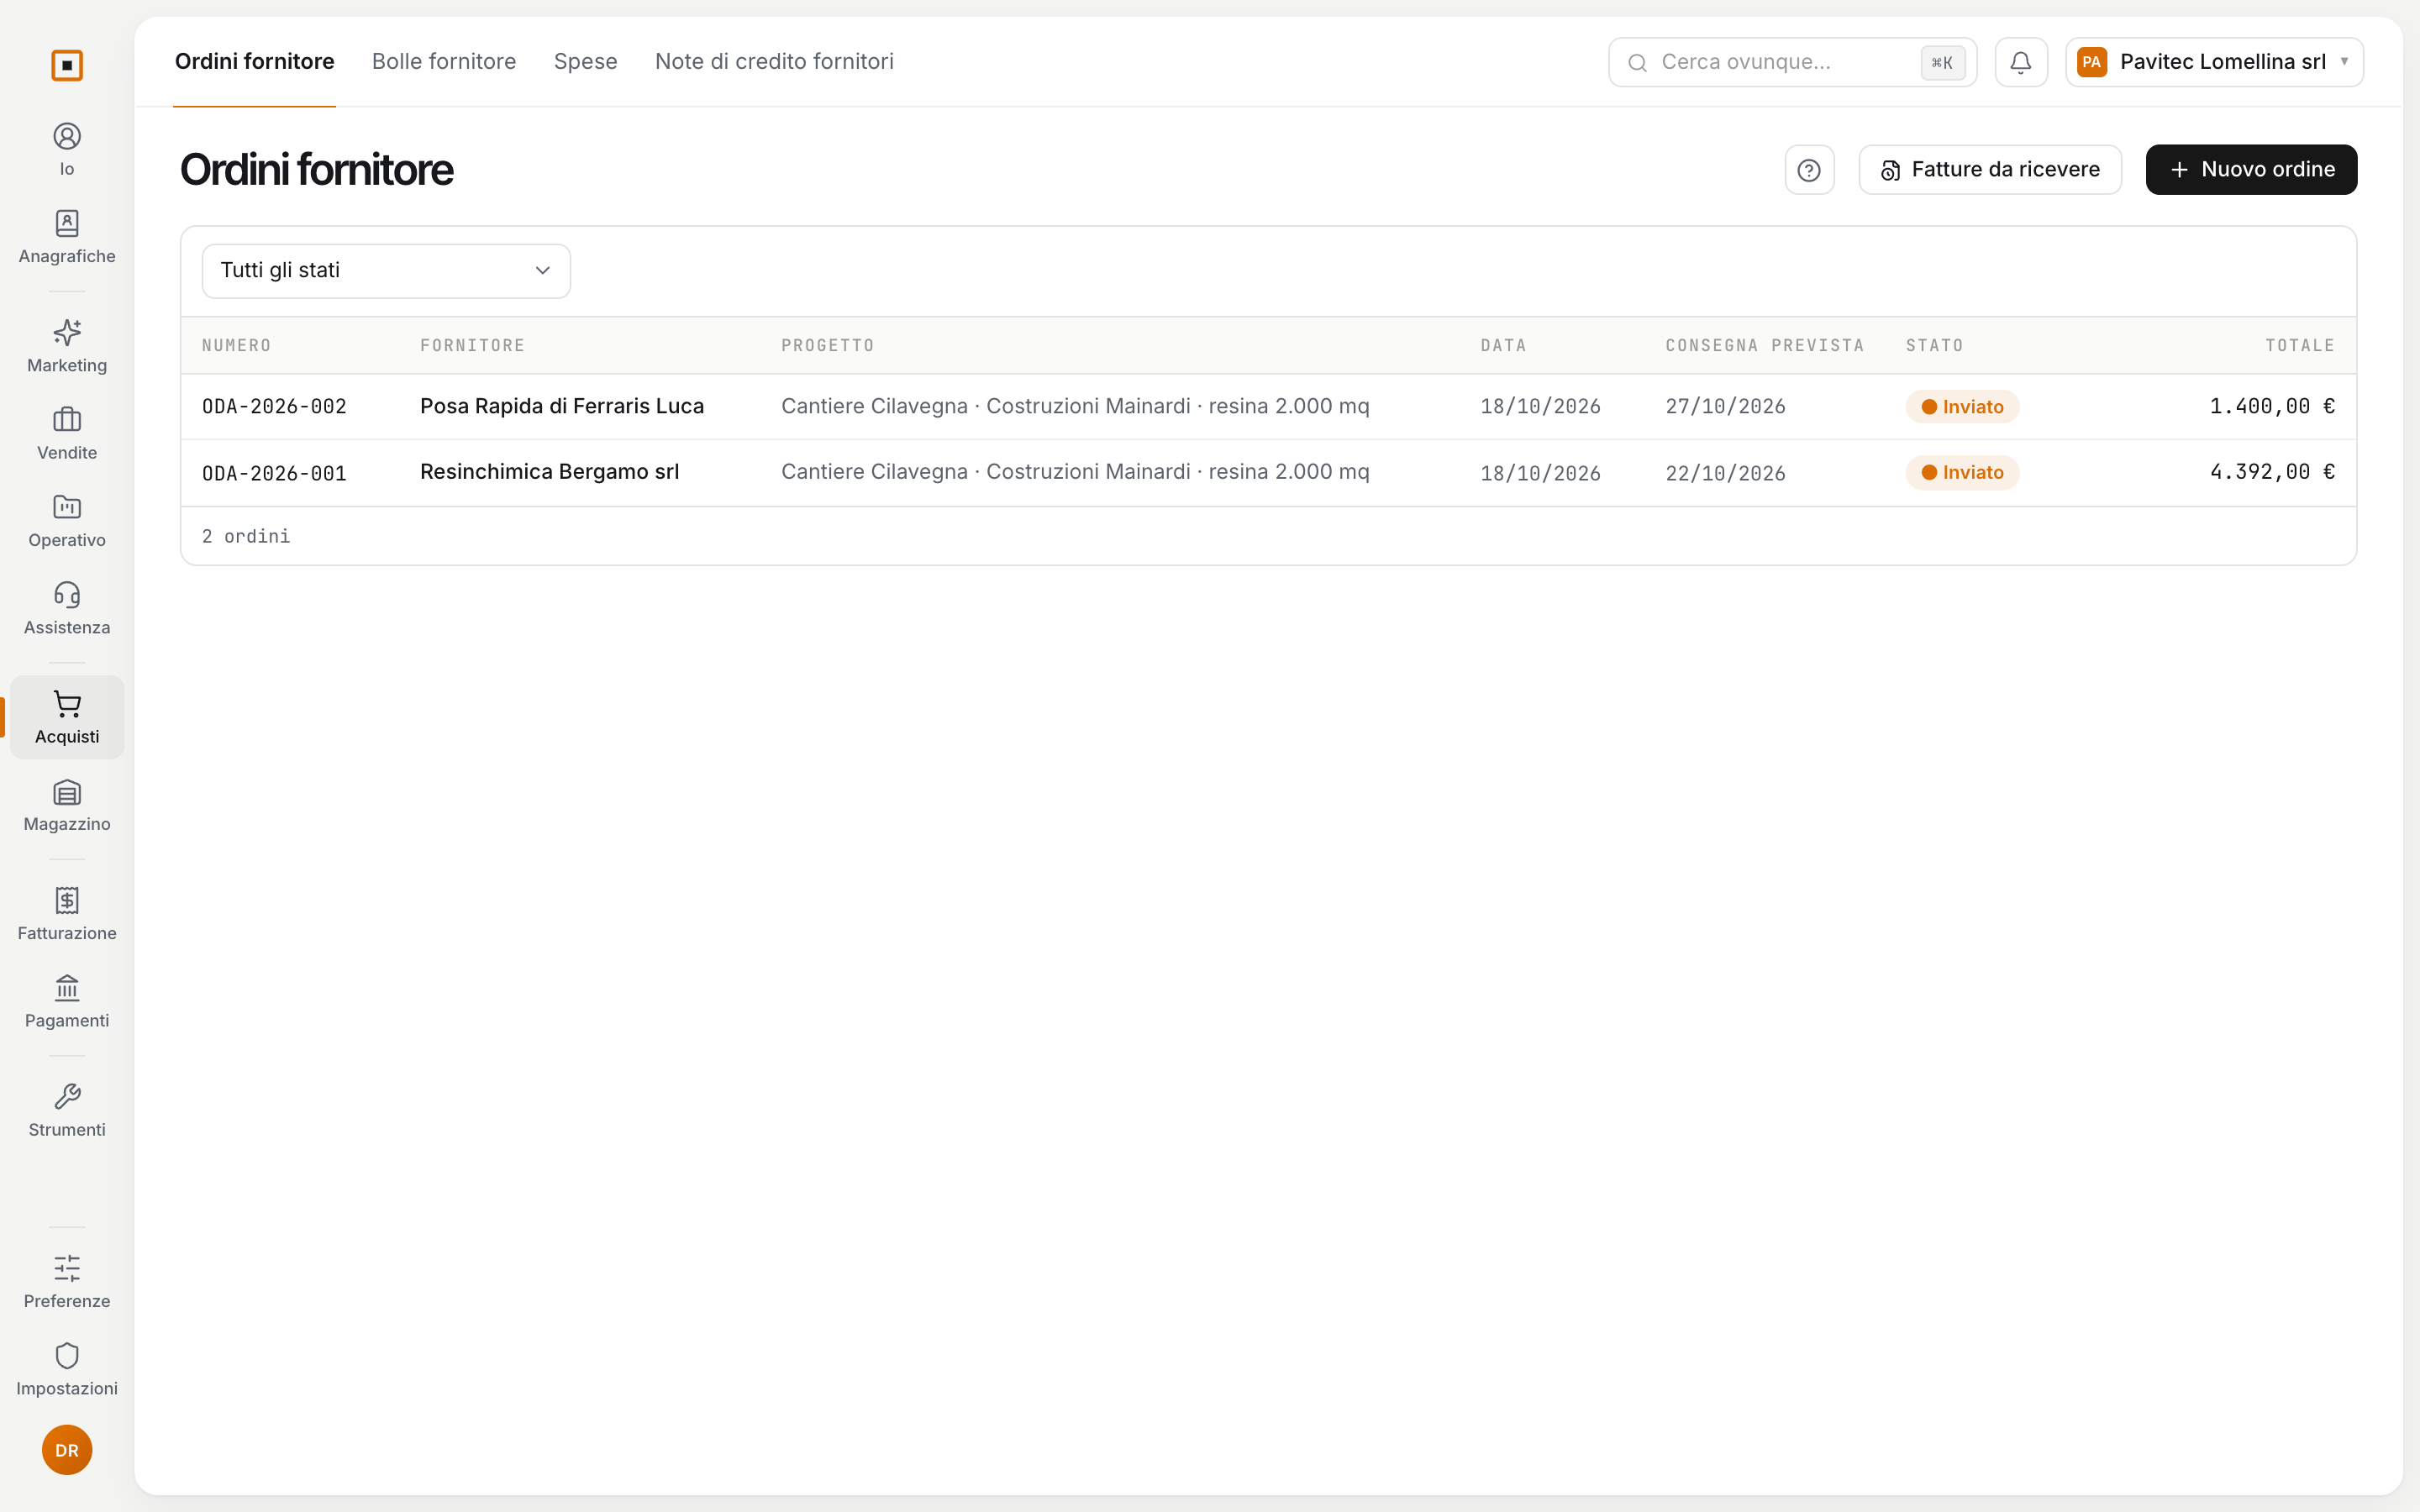This screenshot has width=2420, height=1512.
Task: Go to Anagrafiche in sidebar
Action: click(x=67, y=237)
